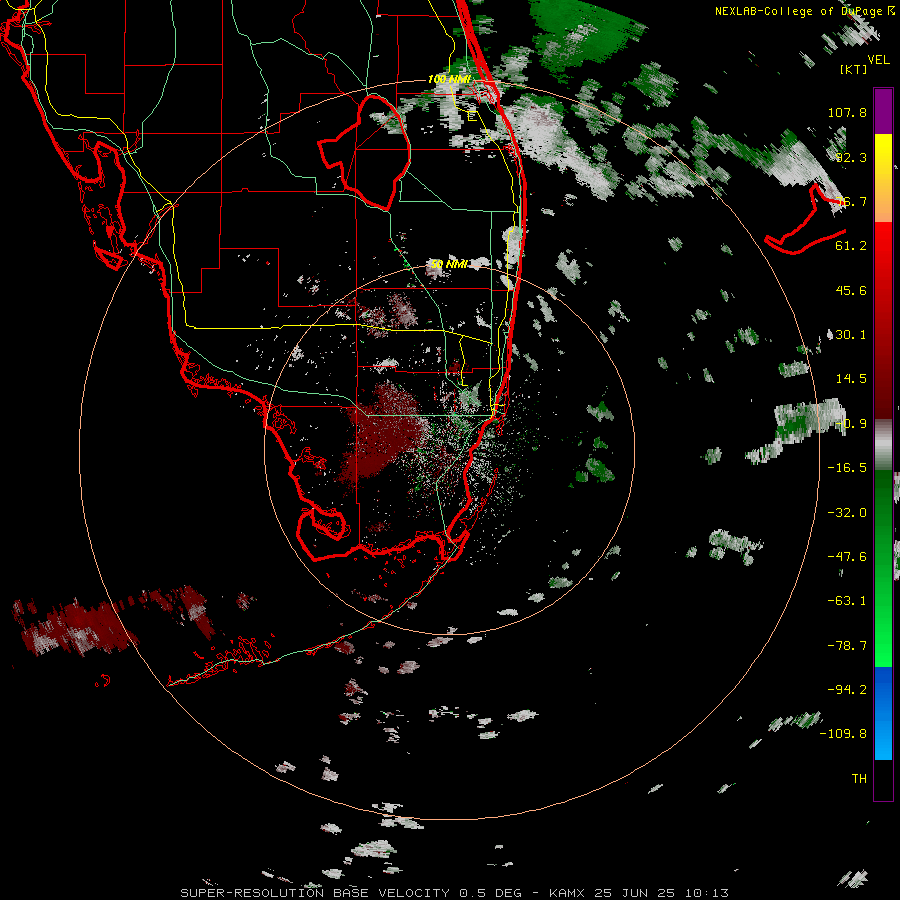
Task: Select the 30.1 legend value
Action: click(851, 335)
